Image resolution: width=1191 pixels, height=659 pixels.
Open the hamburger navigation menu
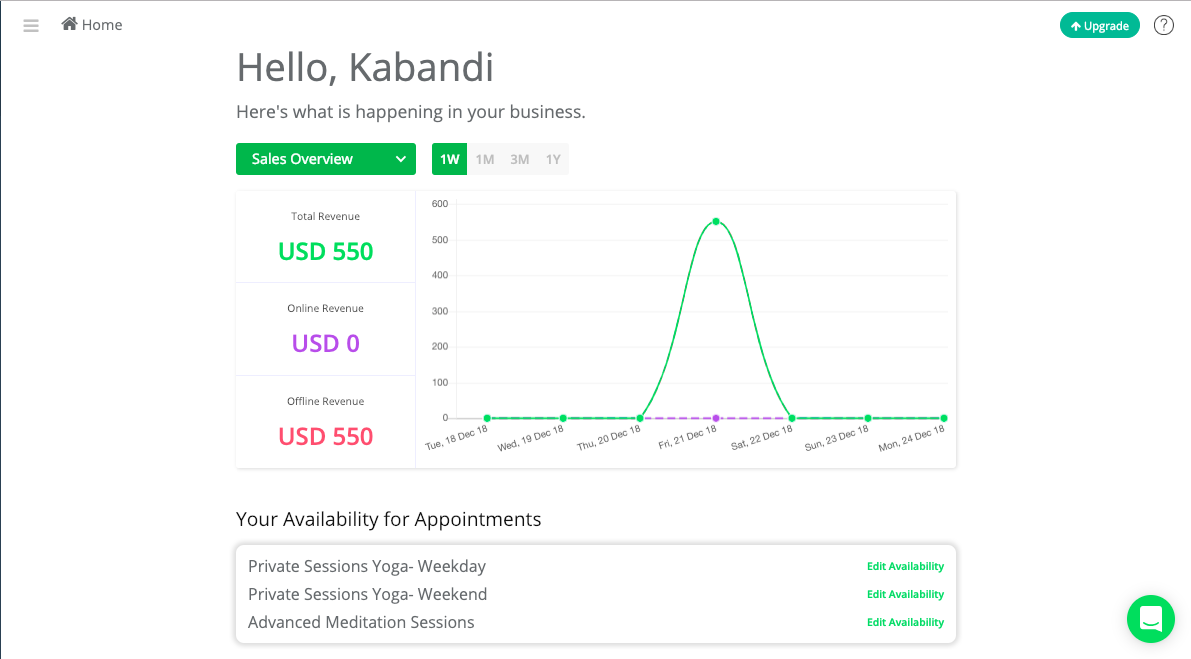[x=30, y=26]
